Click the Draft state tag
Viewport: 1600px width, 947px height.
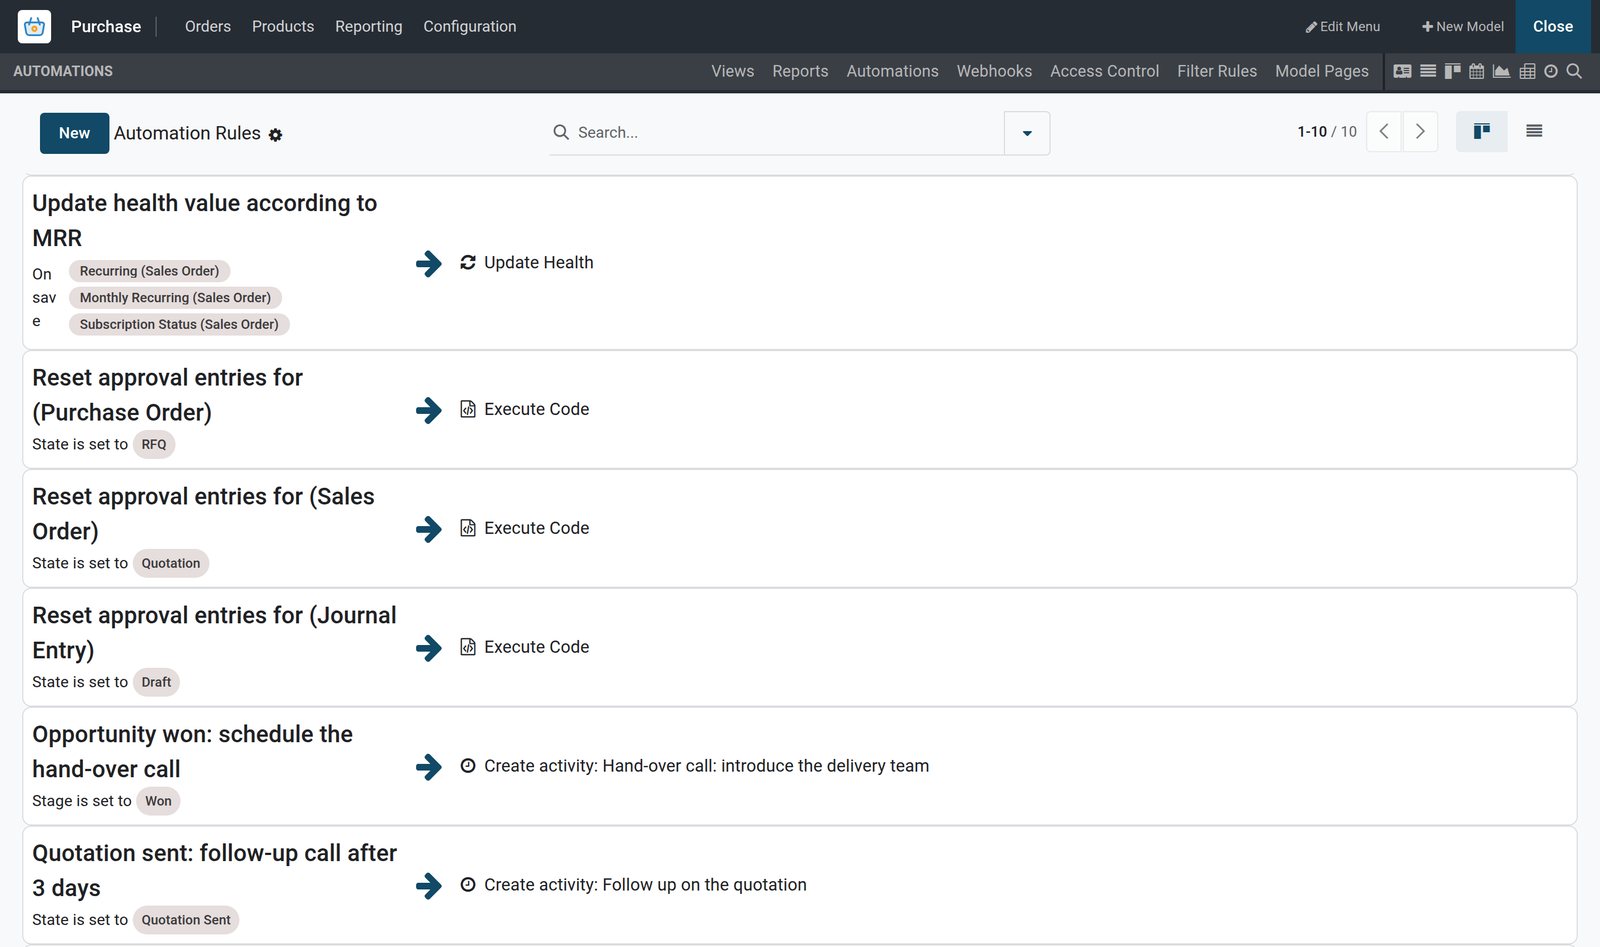tap(156, 682)
